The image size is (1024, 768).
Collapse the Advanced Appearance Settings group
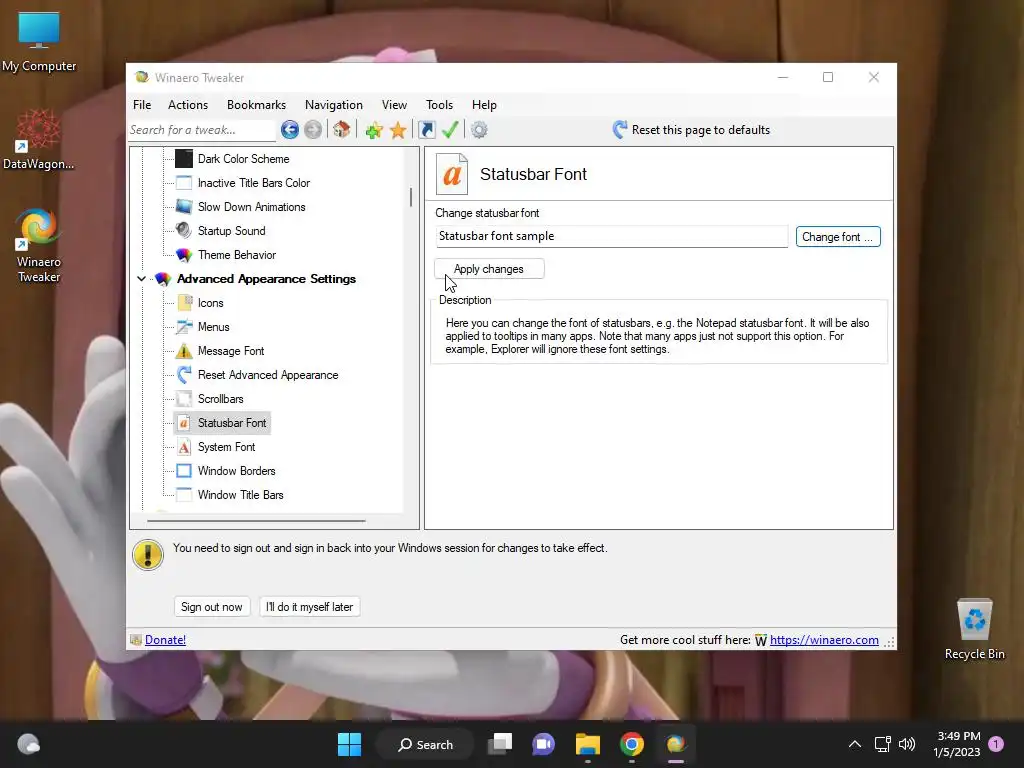(x=141, y=279)
